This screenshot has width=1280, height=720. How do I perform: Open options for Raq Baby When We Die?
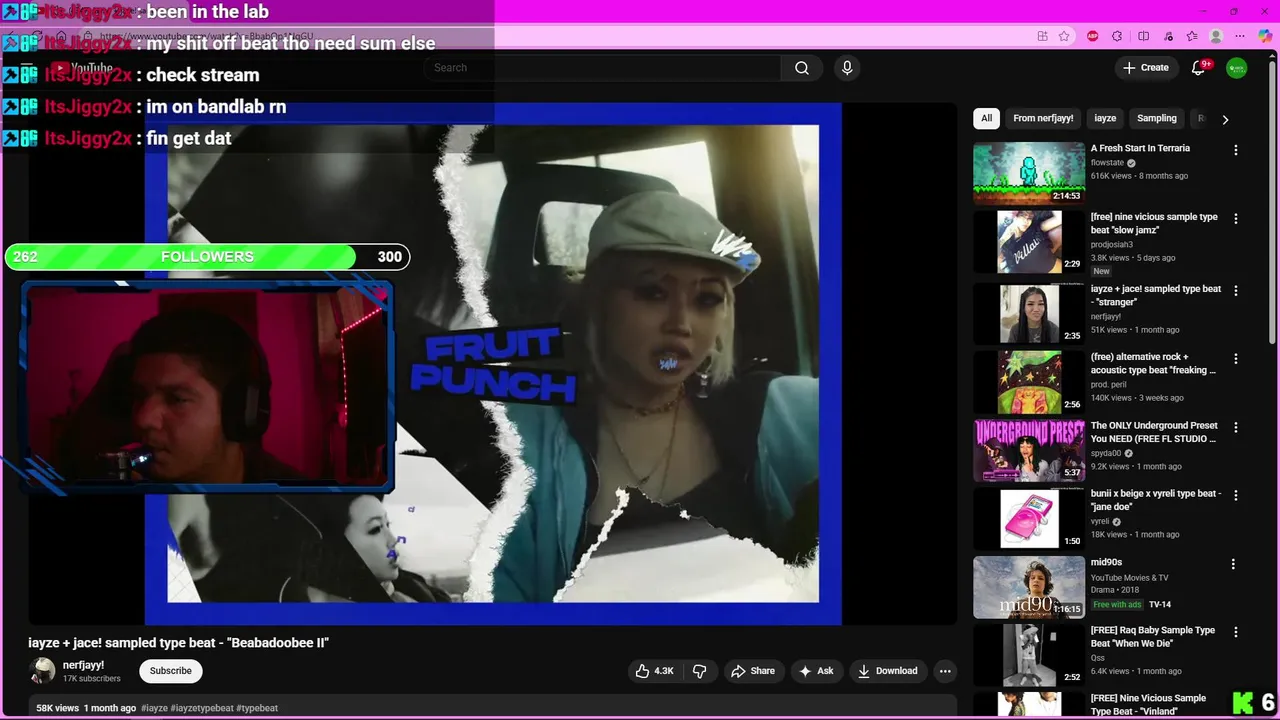click(1236, 632)
